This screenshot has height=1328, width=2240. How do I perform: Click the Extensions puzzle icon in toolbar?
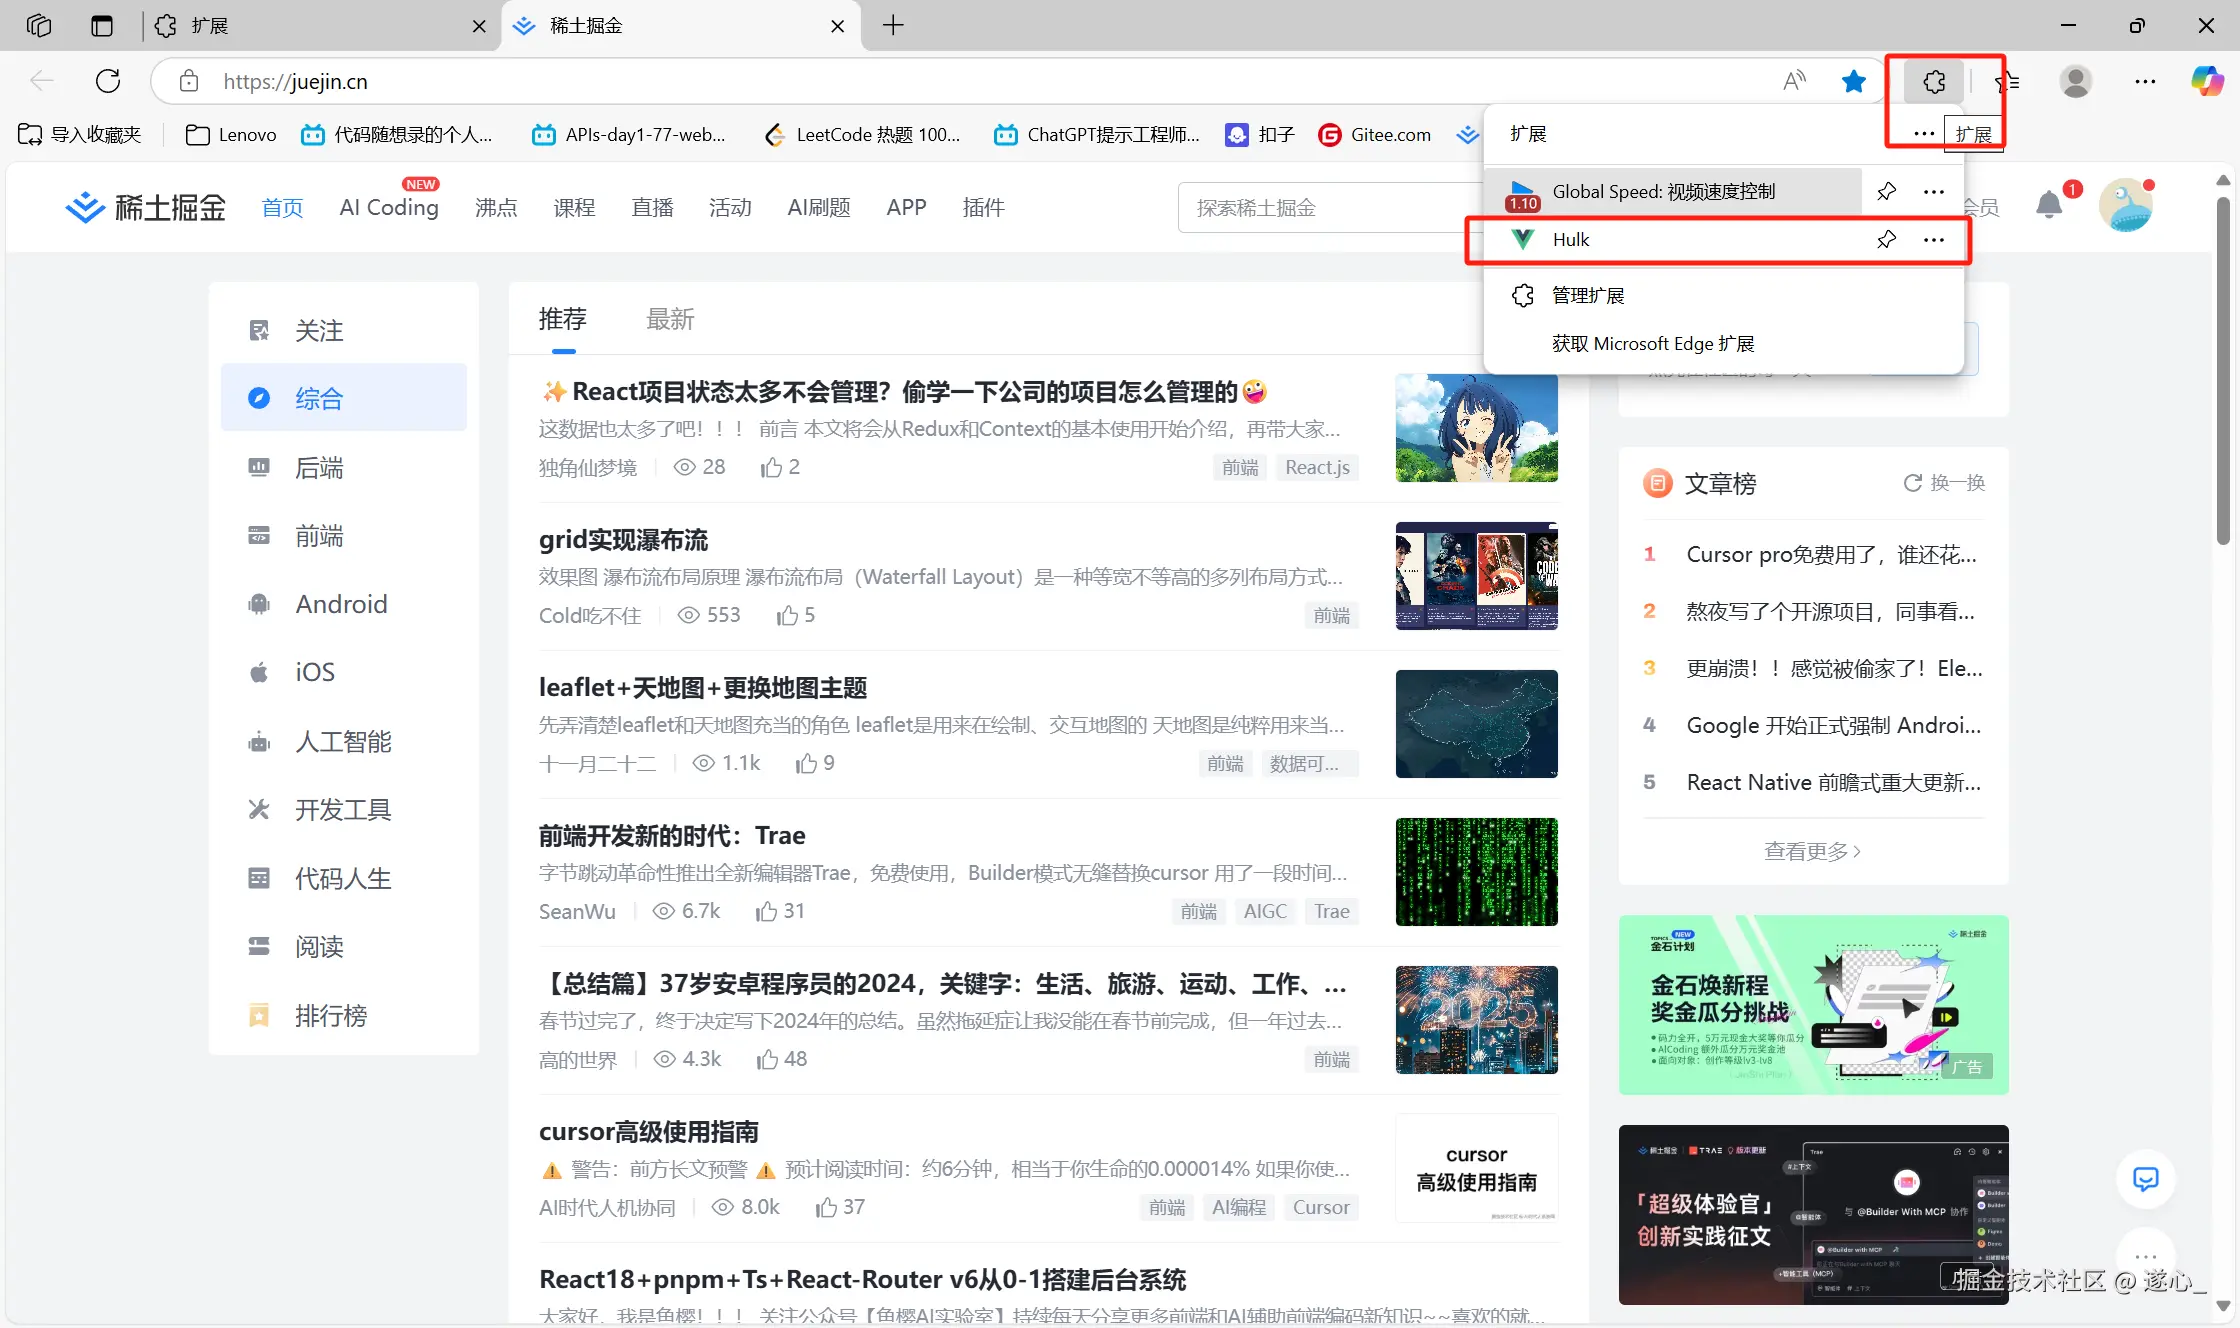point(1934,81)
